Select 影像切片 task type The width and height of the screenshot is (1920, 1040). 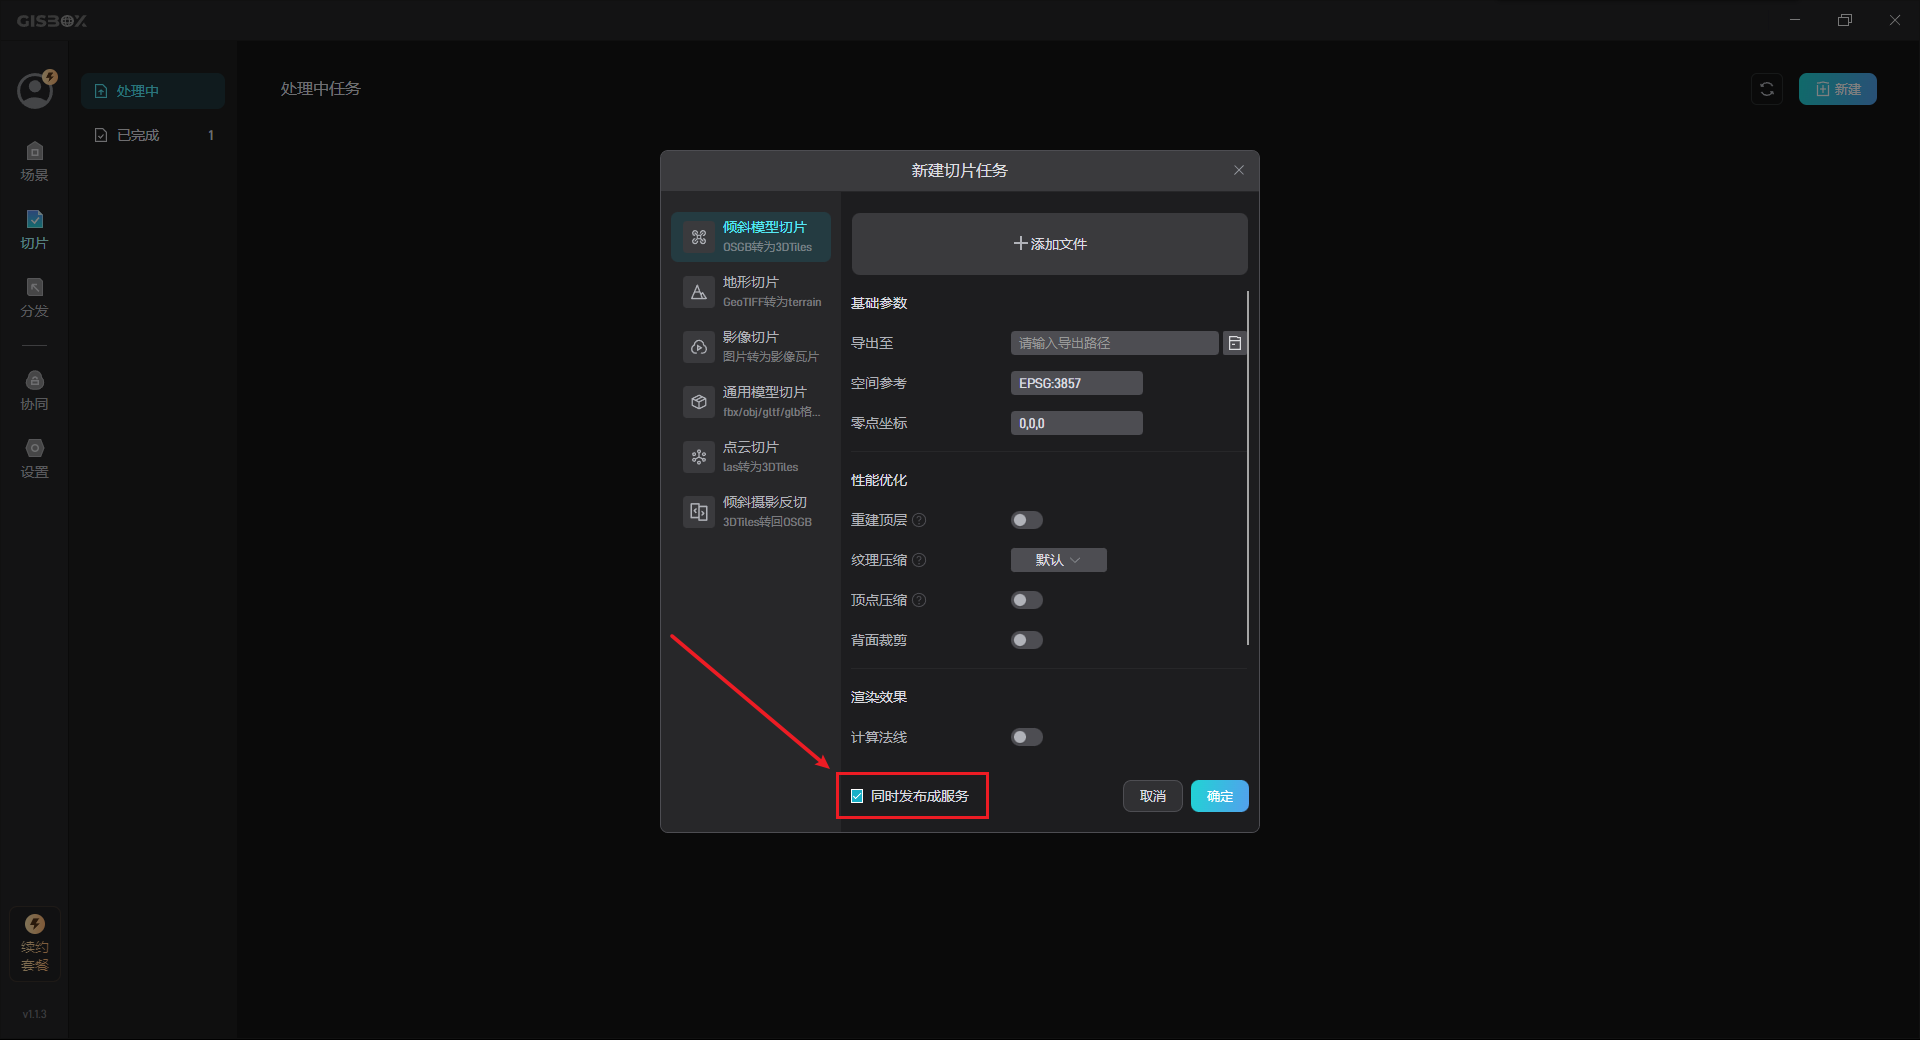751,347
